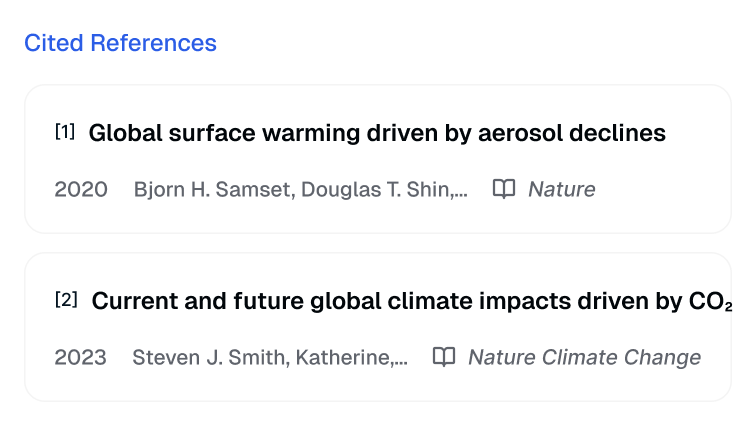Image resolution: width=756 pixels, height=426 pixels.
Task: Open the aerosol declines paper title
Action: click(x=377, y=133)
